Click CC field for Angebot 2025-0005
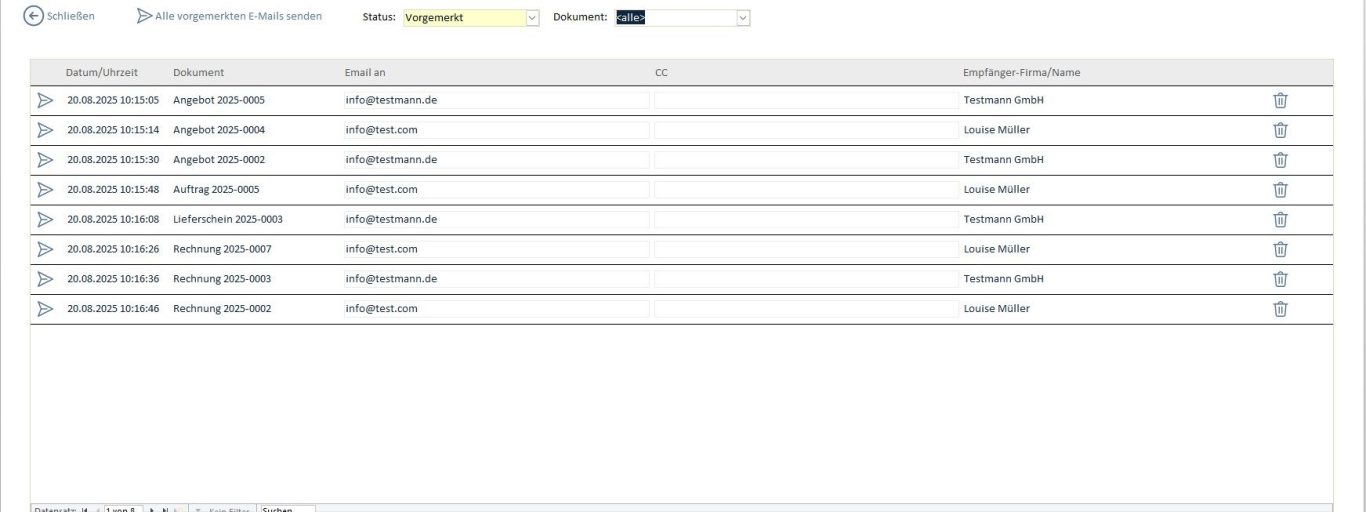1366x512 pixels. click(x=806, y=100)
